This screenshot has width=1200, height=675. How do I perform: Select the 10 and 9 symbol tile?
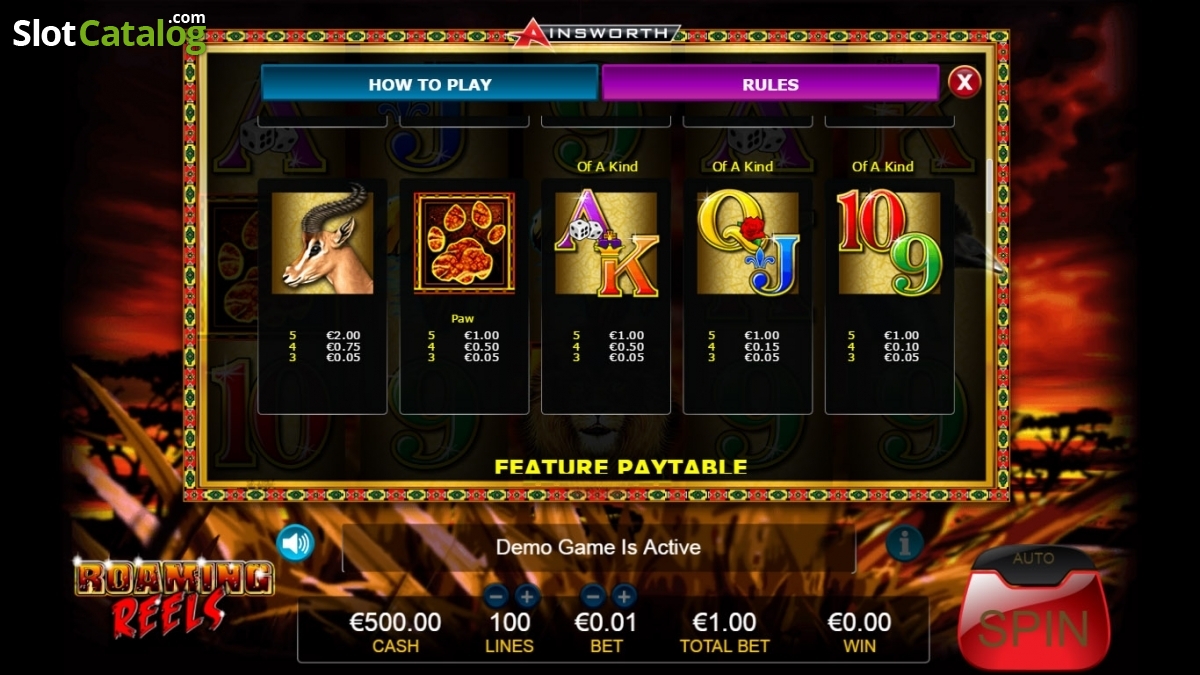889,243
